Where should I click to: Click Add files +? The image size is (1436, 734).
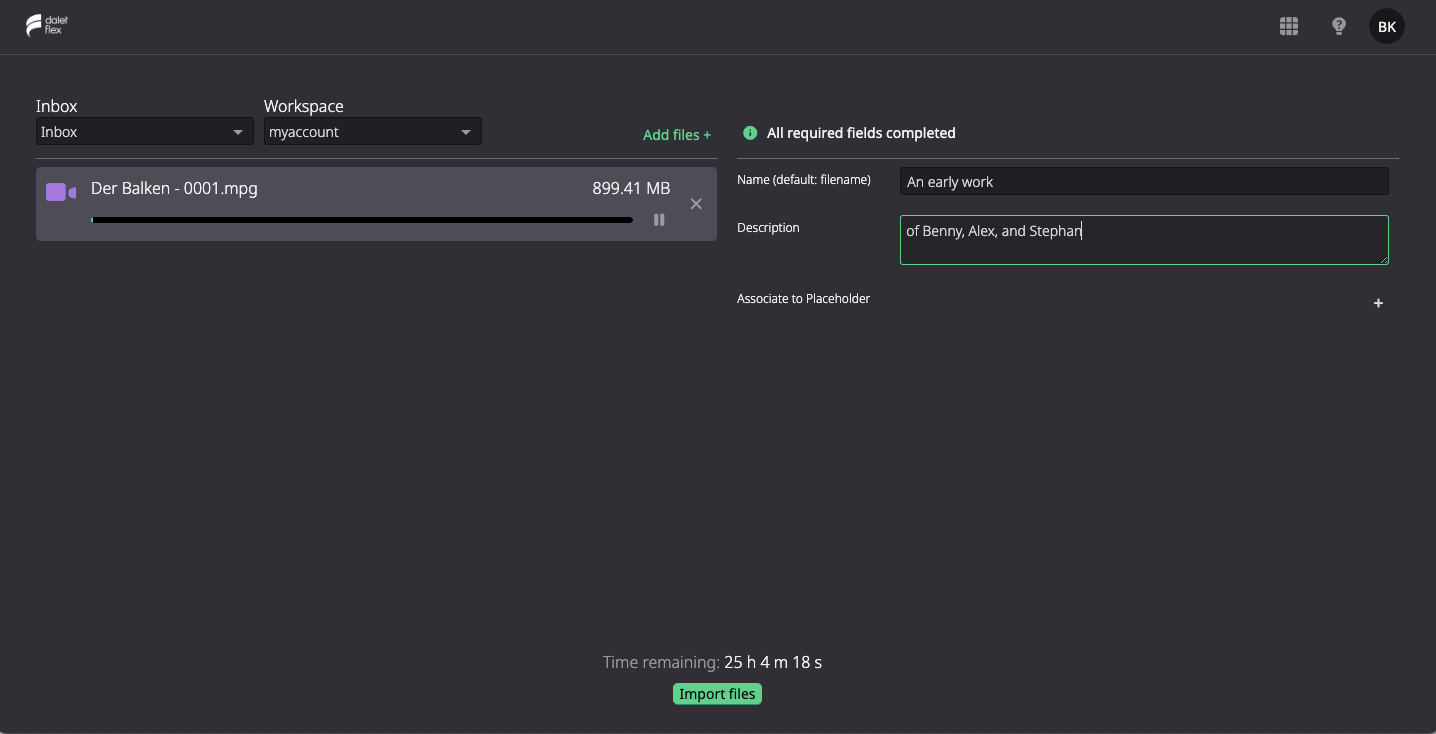(x=677, y=134)
